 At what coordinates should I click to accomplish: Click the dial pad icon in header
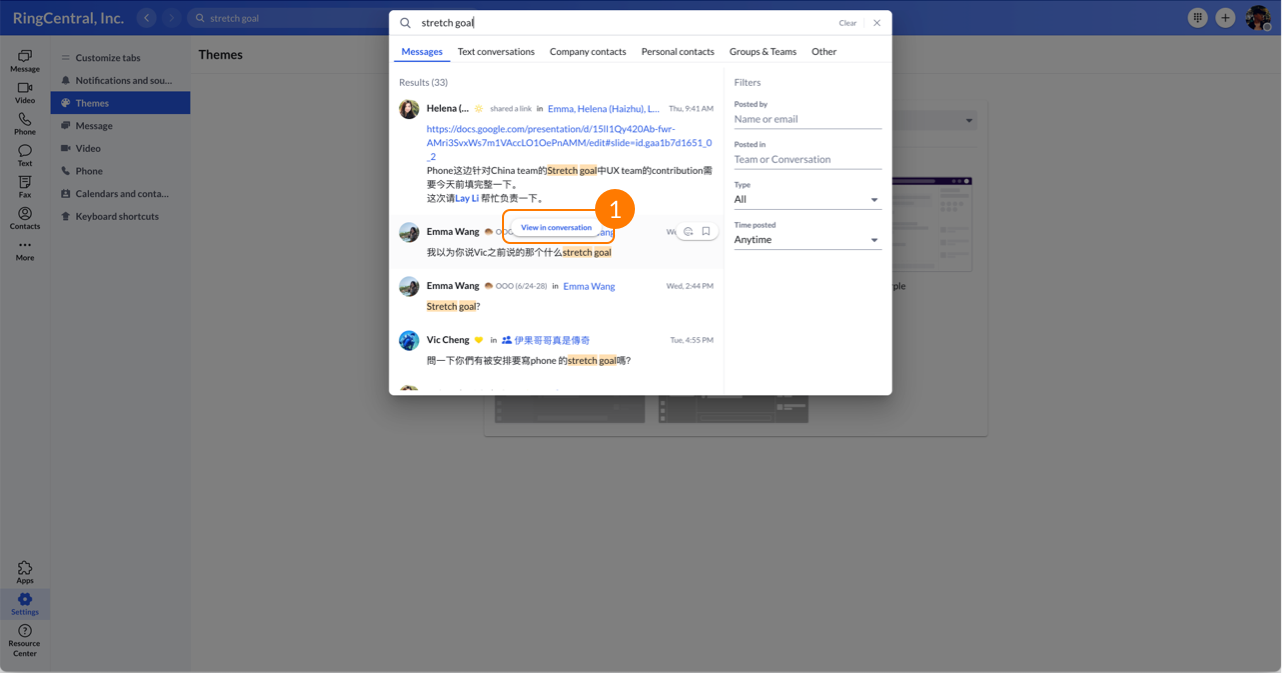point(1197,18)
